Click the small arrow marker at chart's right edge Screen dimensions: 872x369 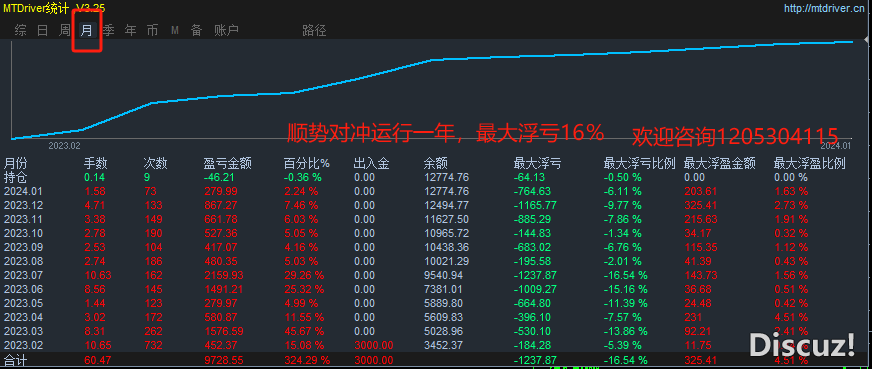(x=866, y=38)
